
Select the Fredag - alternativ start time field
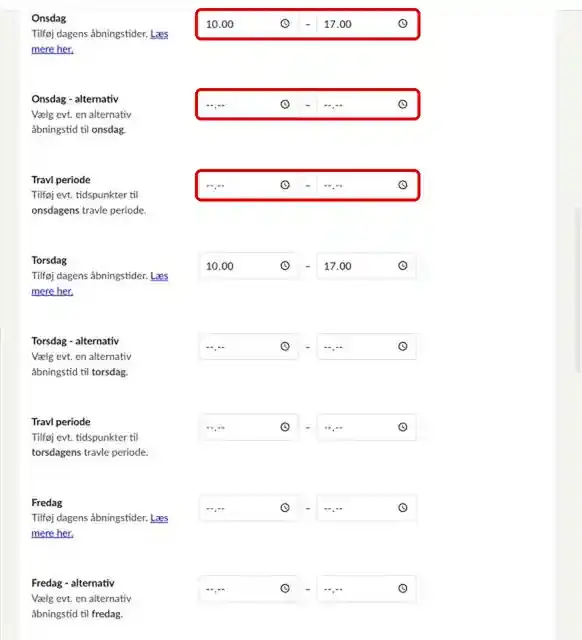coord(248,589)
